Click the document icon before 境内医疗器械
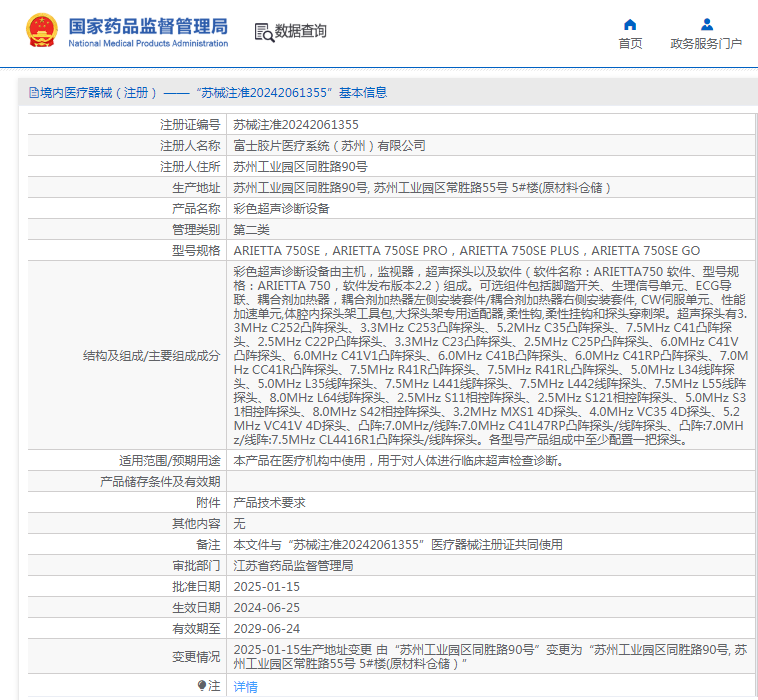 click(x=33, y=92)
